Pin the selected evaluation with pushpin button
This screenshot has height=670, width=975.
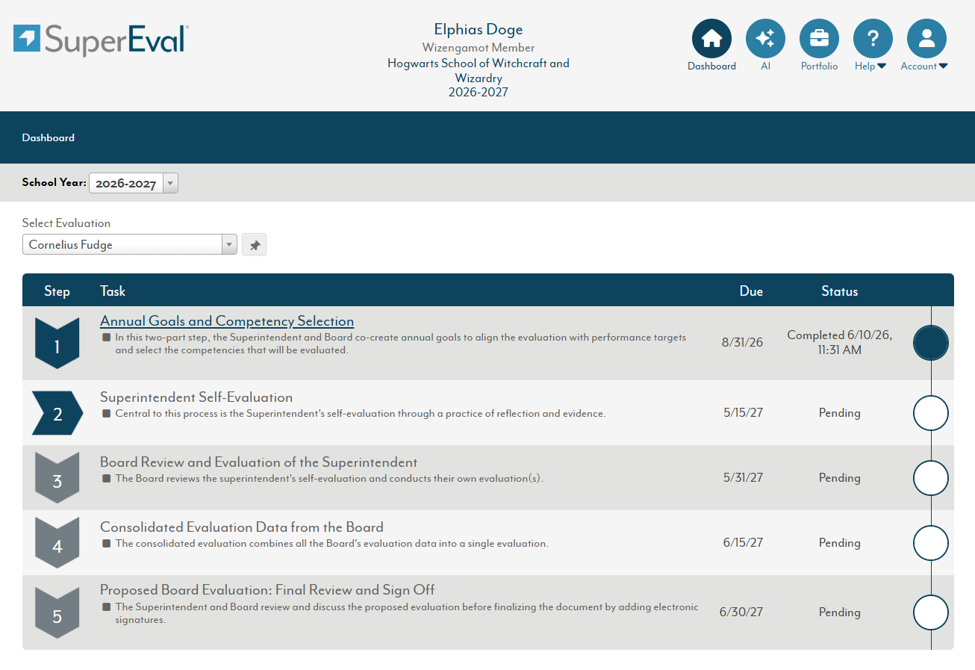(x=254, y=245)
